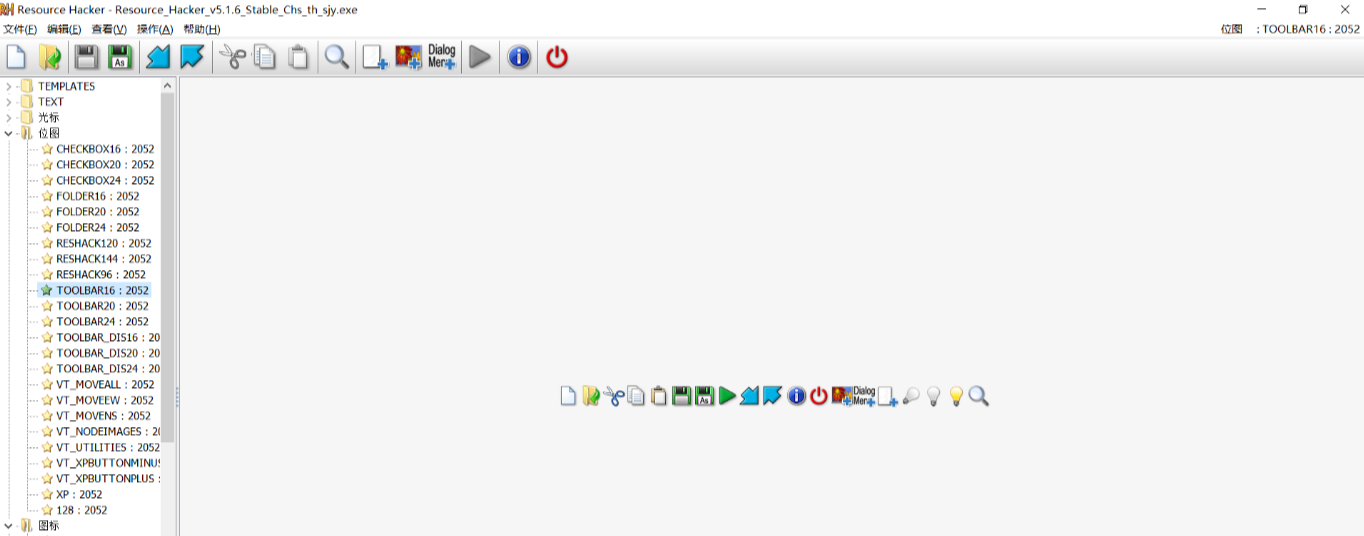This screenshot has height=536, width=1364.
Task: Open the 操作(A) menu
Action: tap(155, 29)
